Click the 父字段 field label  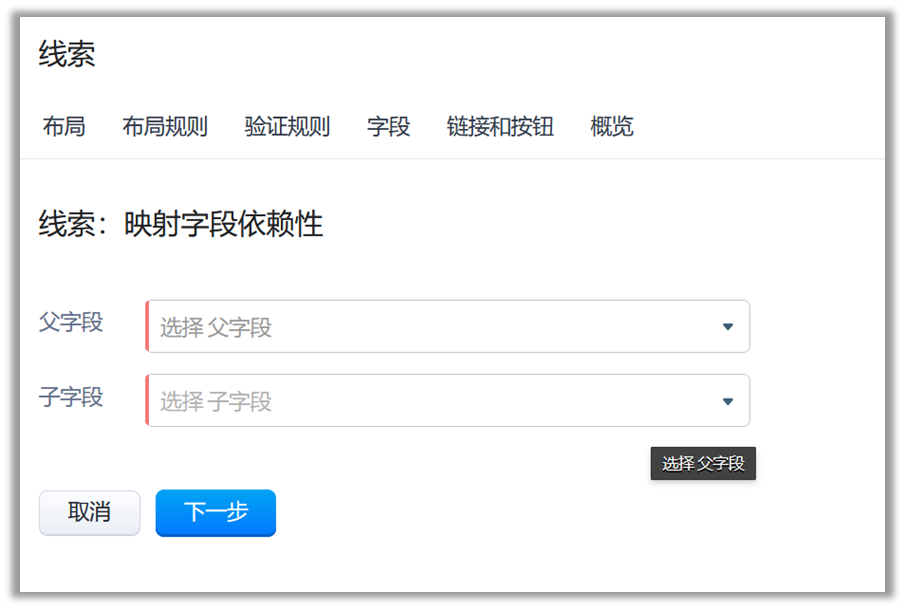71,323
